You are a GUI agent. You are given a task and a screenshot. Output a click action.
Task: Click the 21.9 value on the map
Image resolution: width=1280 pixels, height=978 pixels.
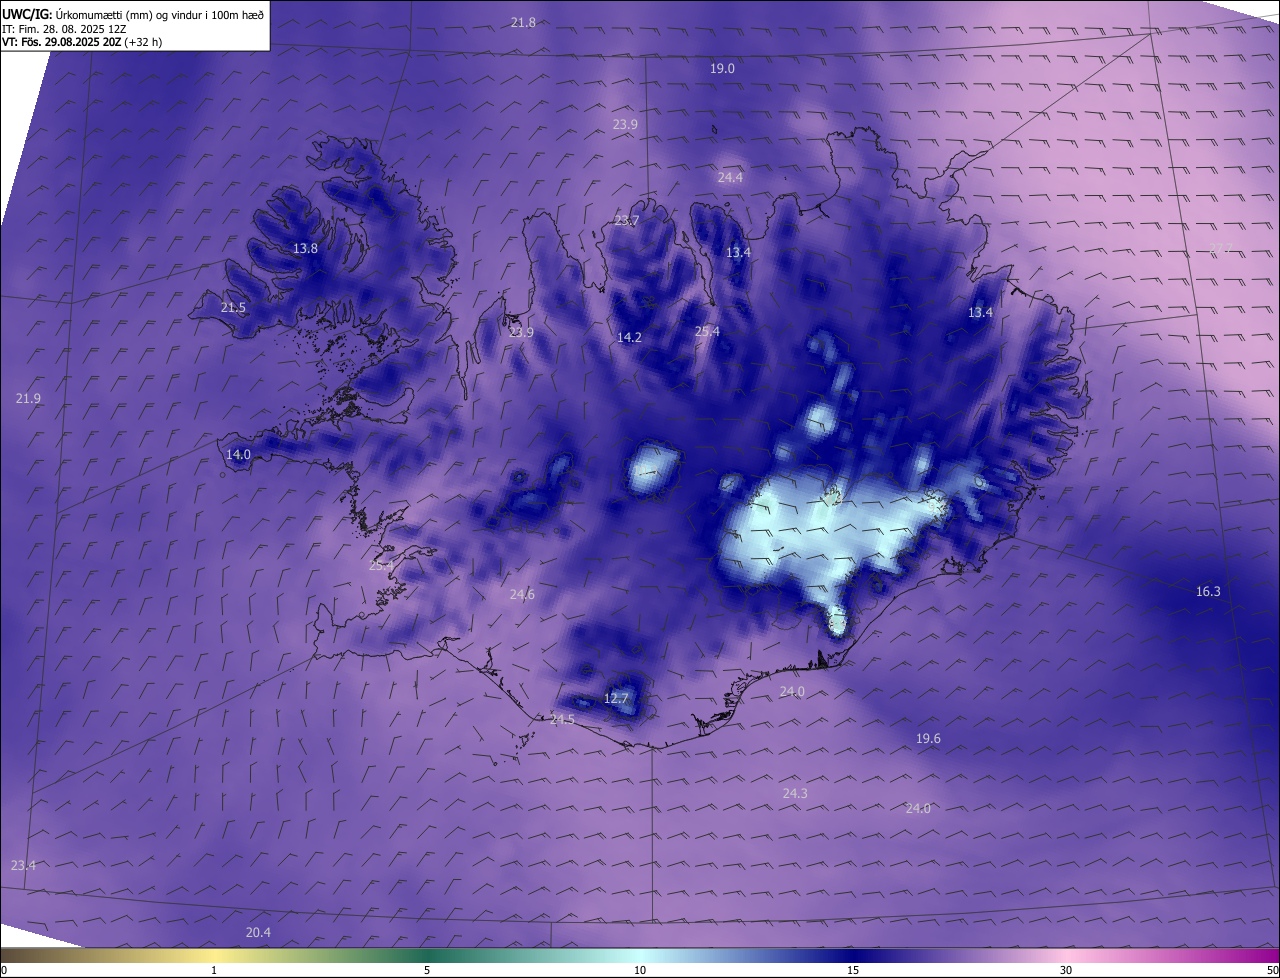(x=28, y=398)
